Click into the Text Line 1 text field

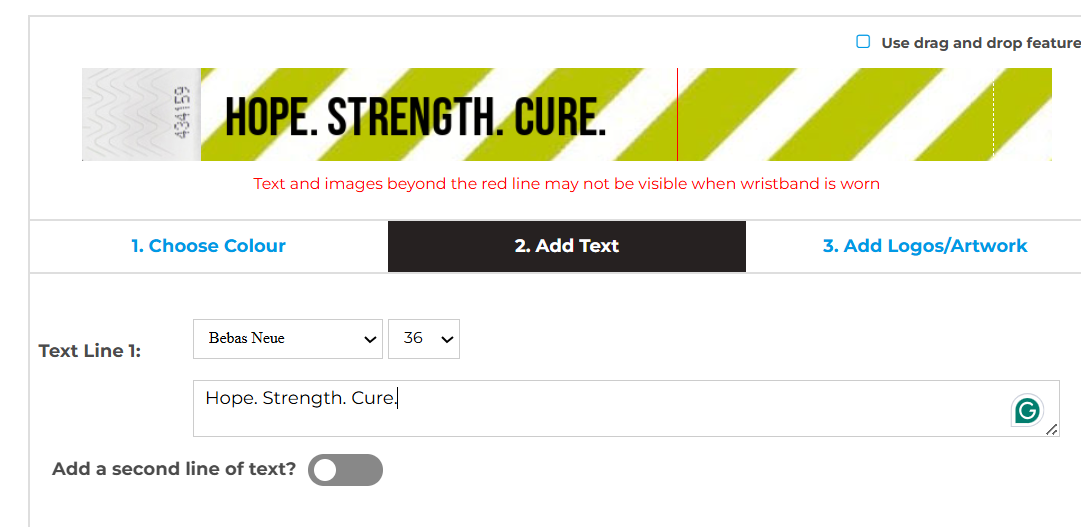click(x=600, y=408)
